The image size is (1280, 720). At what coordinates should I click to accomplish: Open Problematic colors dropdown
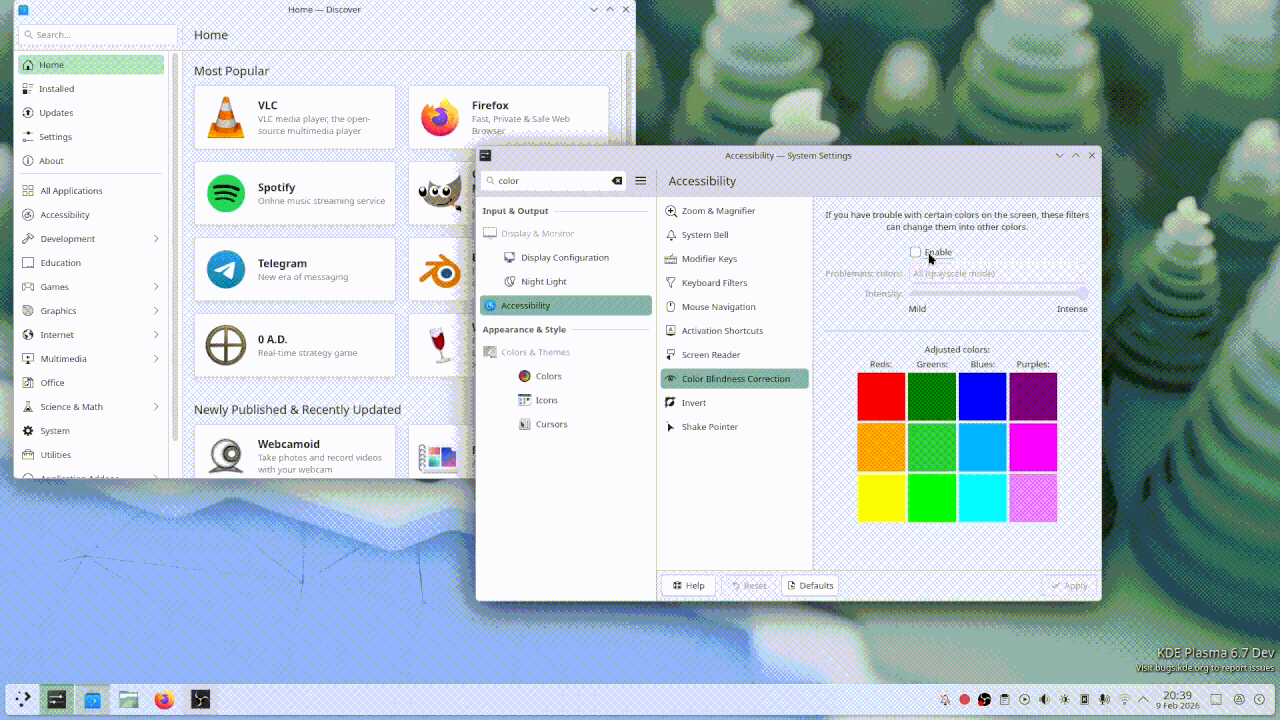pos(998,273)
